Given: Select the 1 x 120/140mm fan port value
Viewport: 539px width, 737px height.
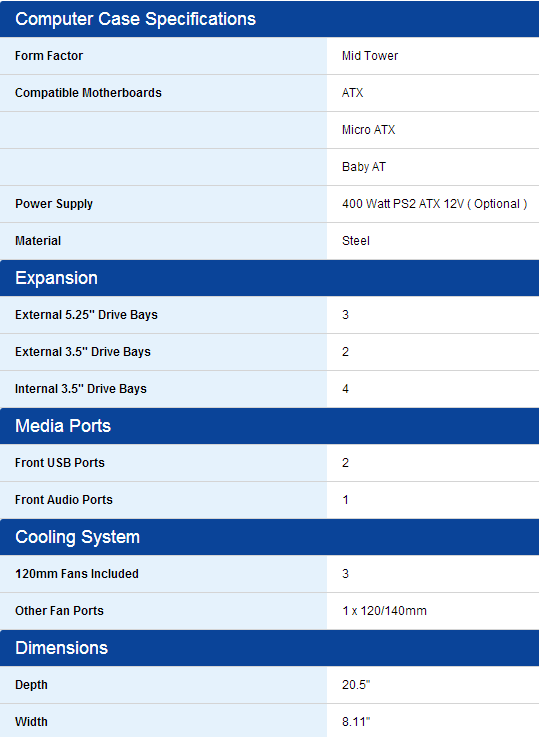Looking at the screenshot, I should (384, 611).
